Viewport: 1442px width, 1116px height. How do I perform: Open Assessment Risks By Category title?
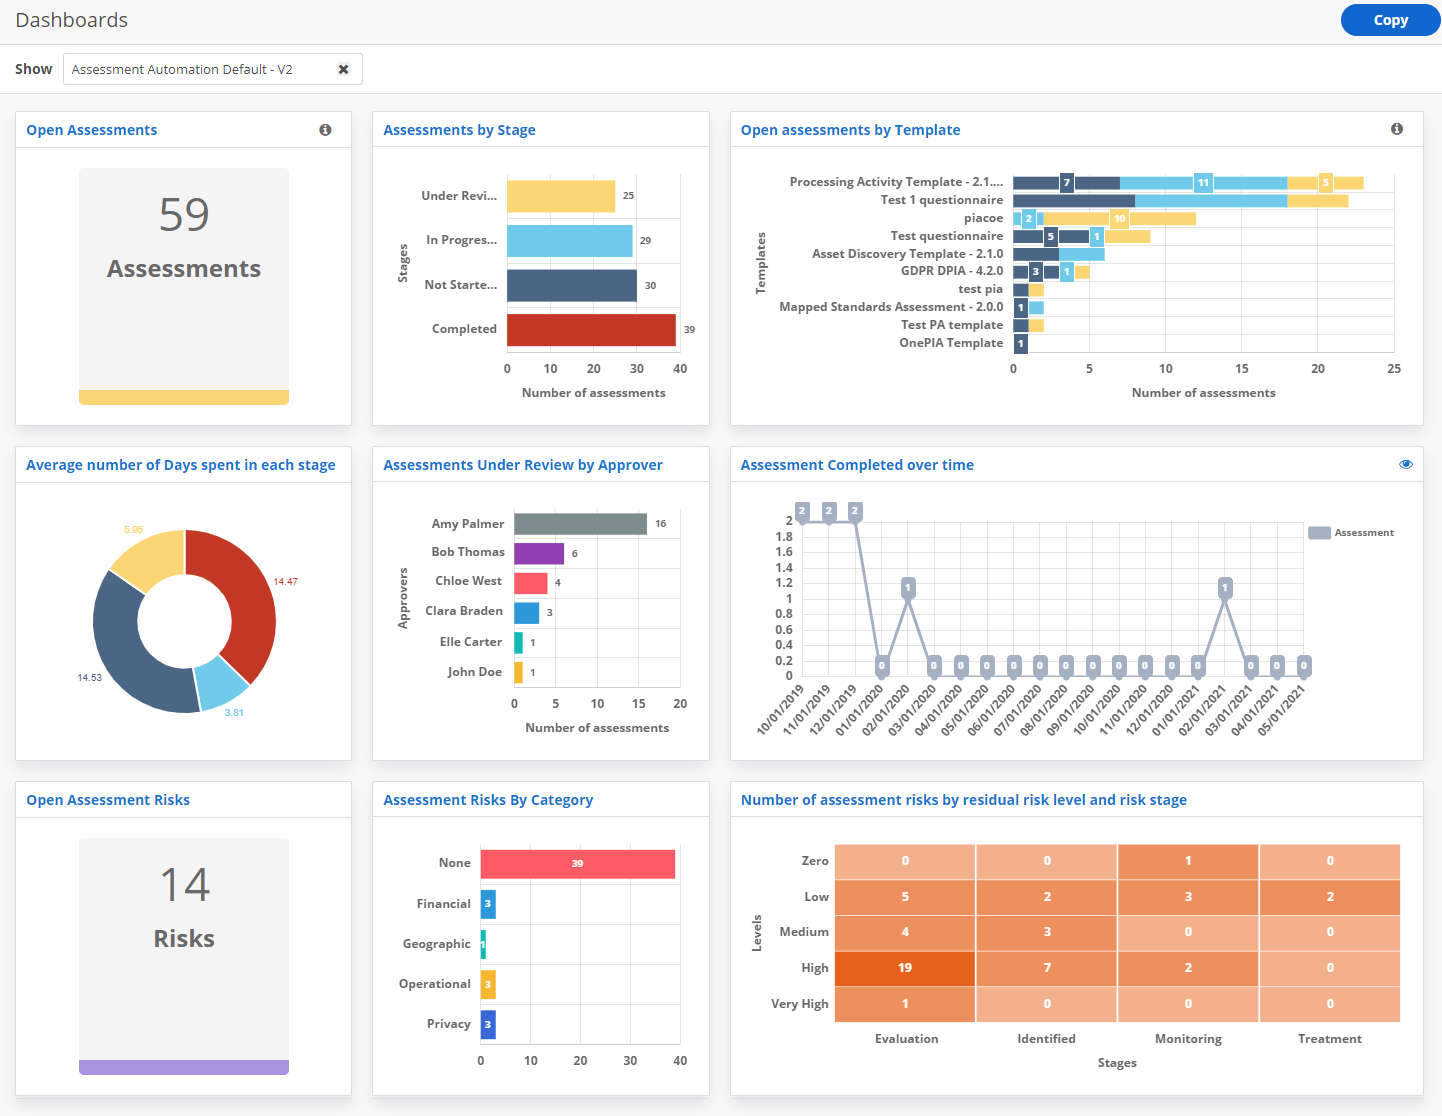tap(488, 800)
